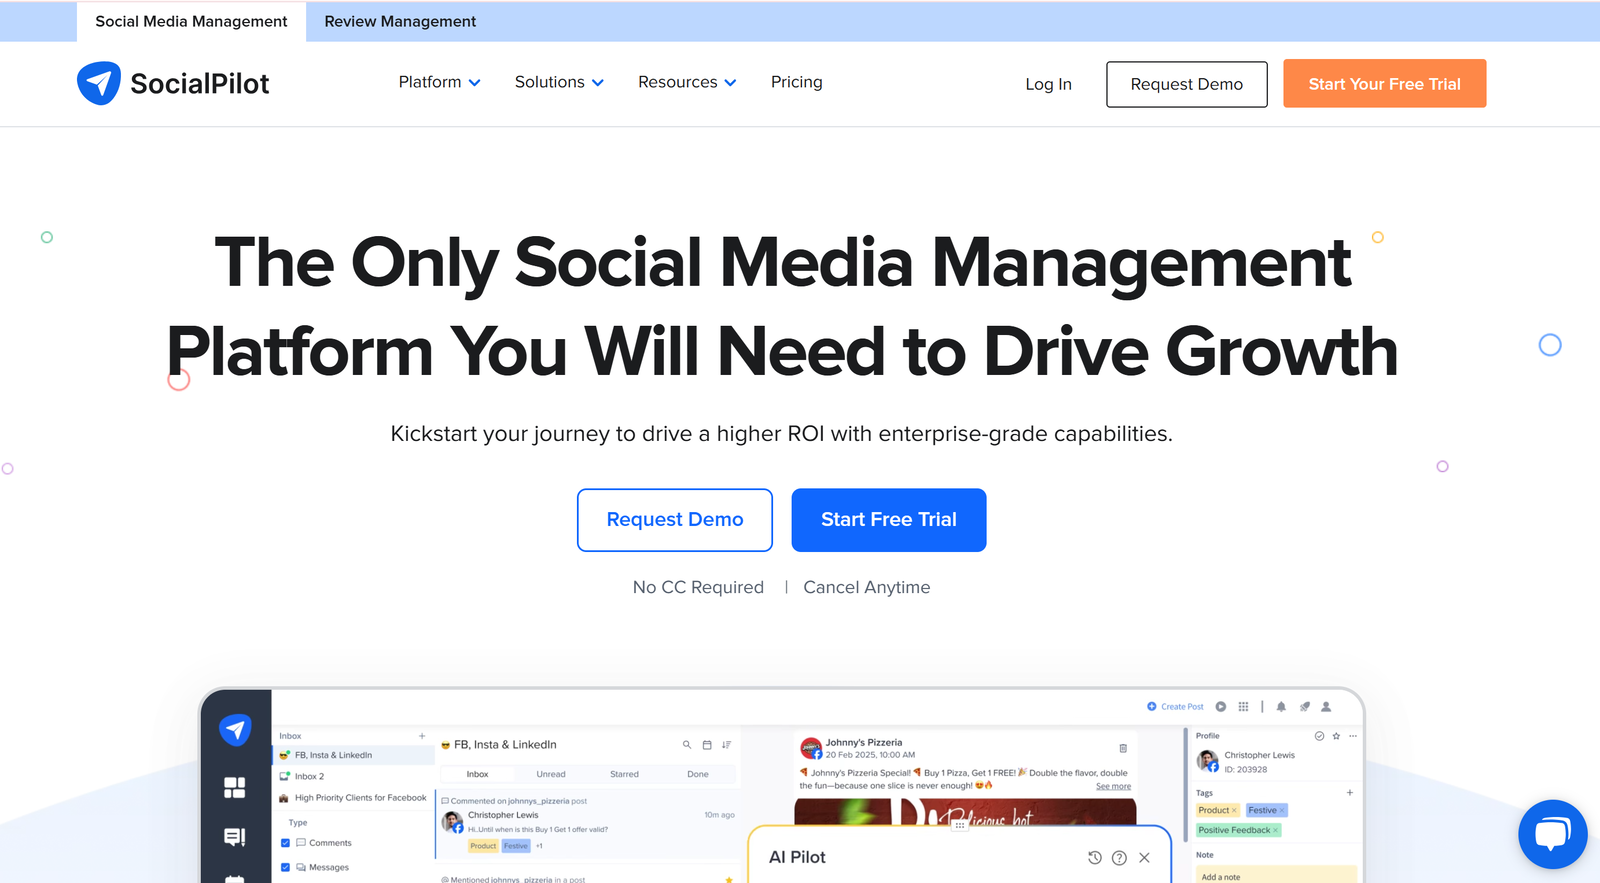Screen dimensions: 1600x883
Task: Open the apps grid icon in top bar
Action: (x=1243, y=707)
